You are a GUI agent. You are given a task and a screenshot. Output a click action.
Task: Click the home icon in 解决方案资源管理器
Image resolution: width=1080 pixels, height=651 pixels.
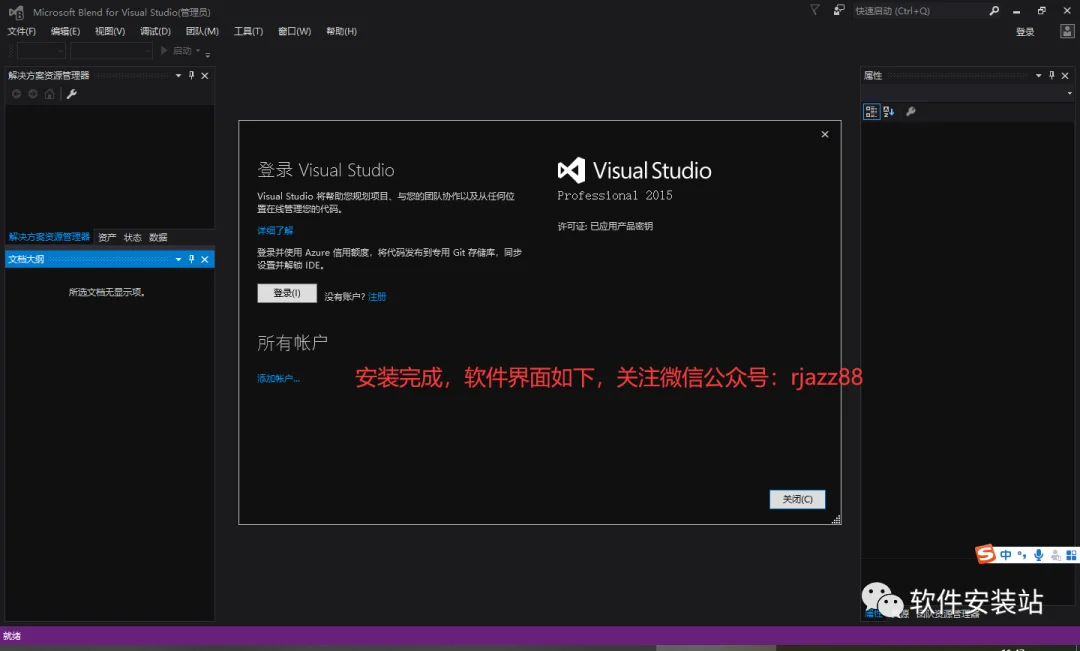[50, 94]
